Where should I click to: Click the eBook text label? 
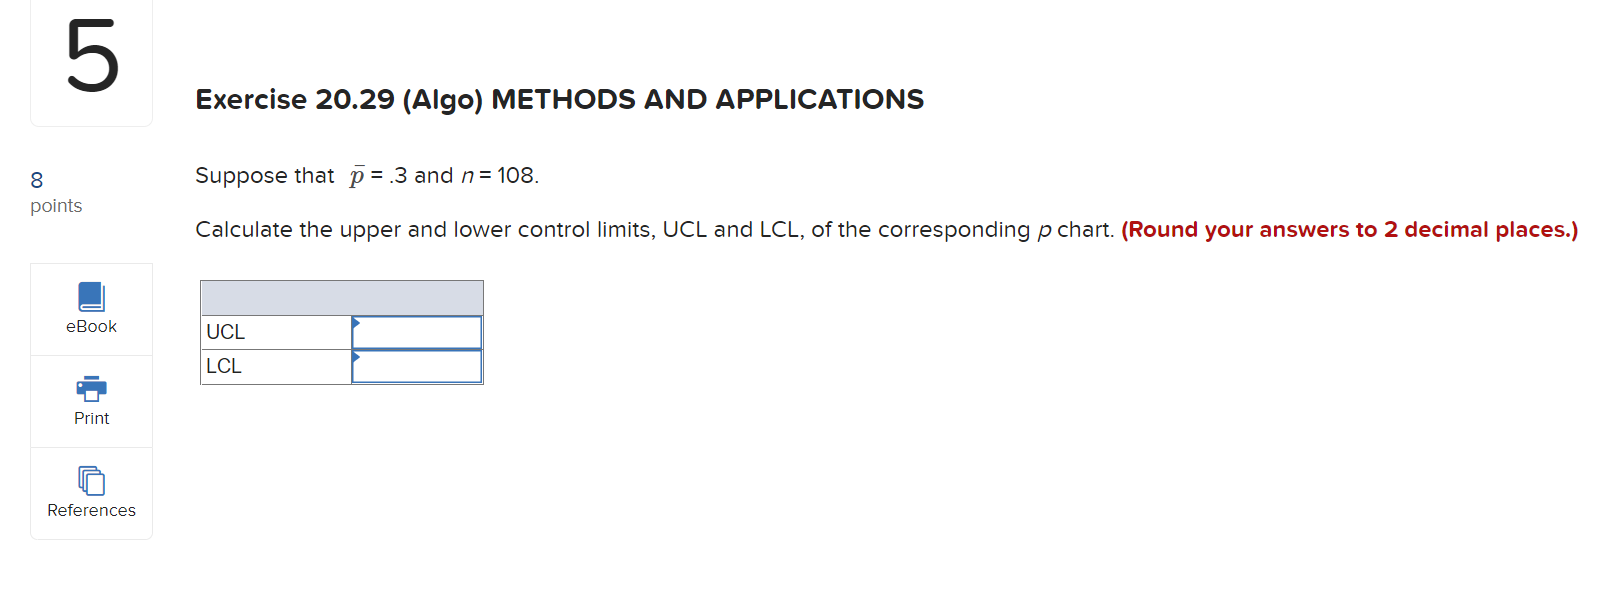(91, 325)
